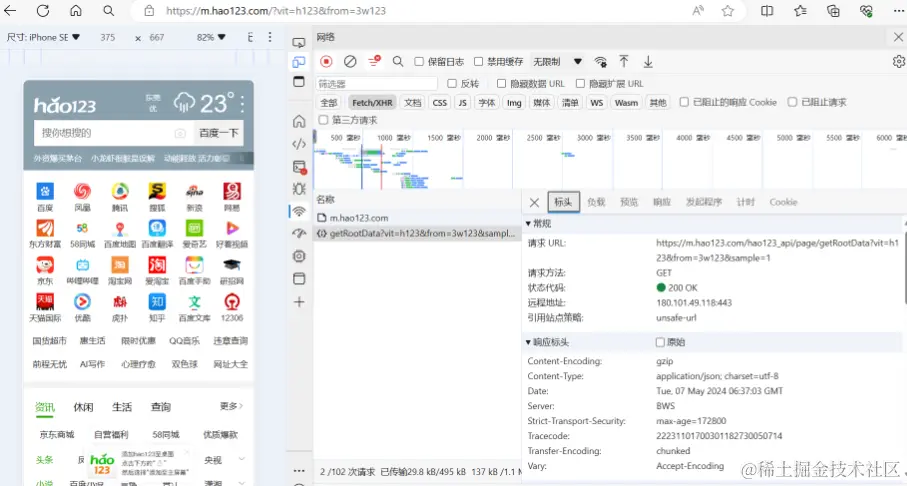
Task: Open Console tool in DevTools sidebar
Action: pyautogui.click(x=299, y=167)
